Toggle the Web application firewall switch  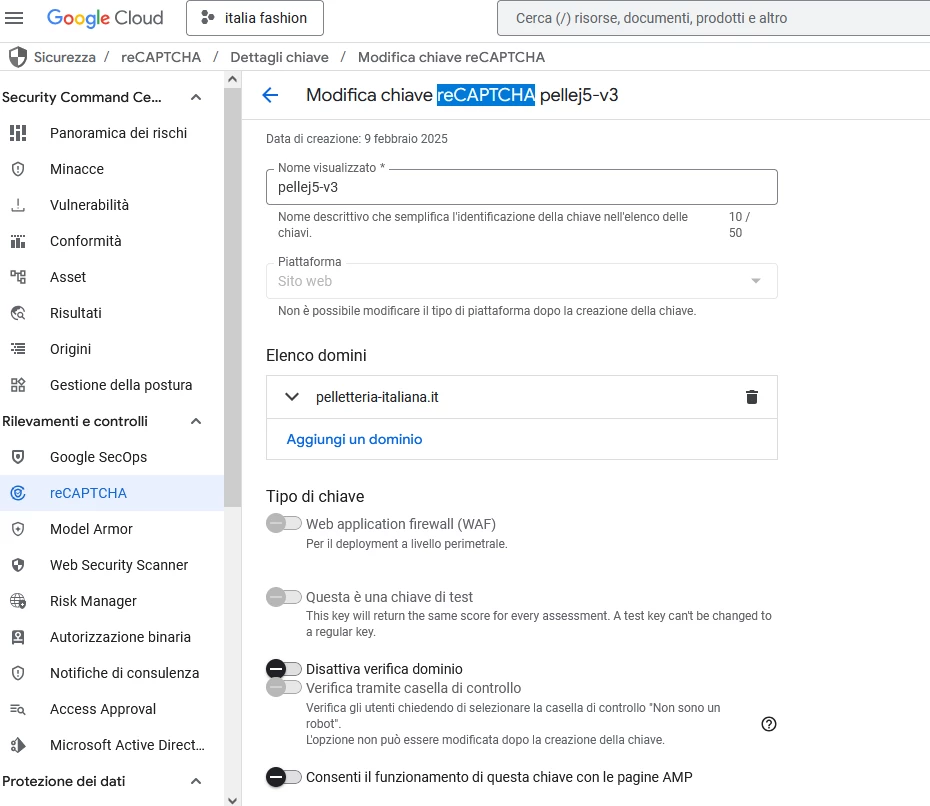pos(284,523)
